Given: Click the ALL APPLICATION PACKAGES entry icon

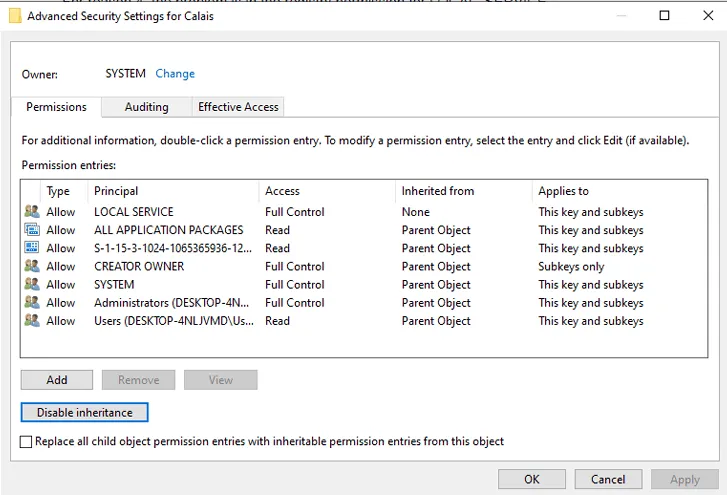Looking at the screenshot, I should 32,230.
